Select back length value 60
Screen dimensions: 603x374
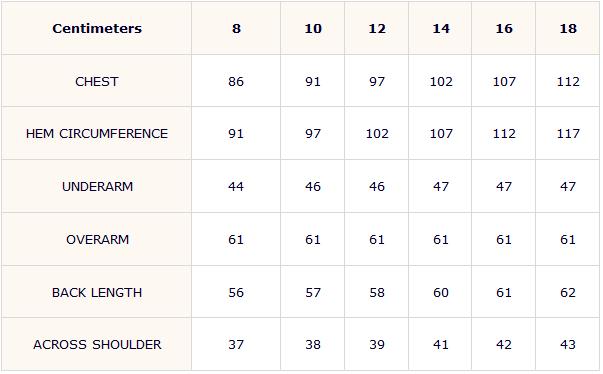441,293
